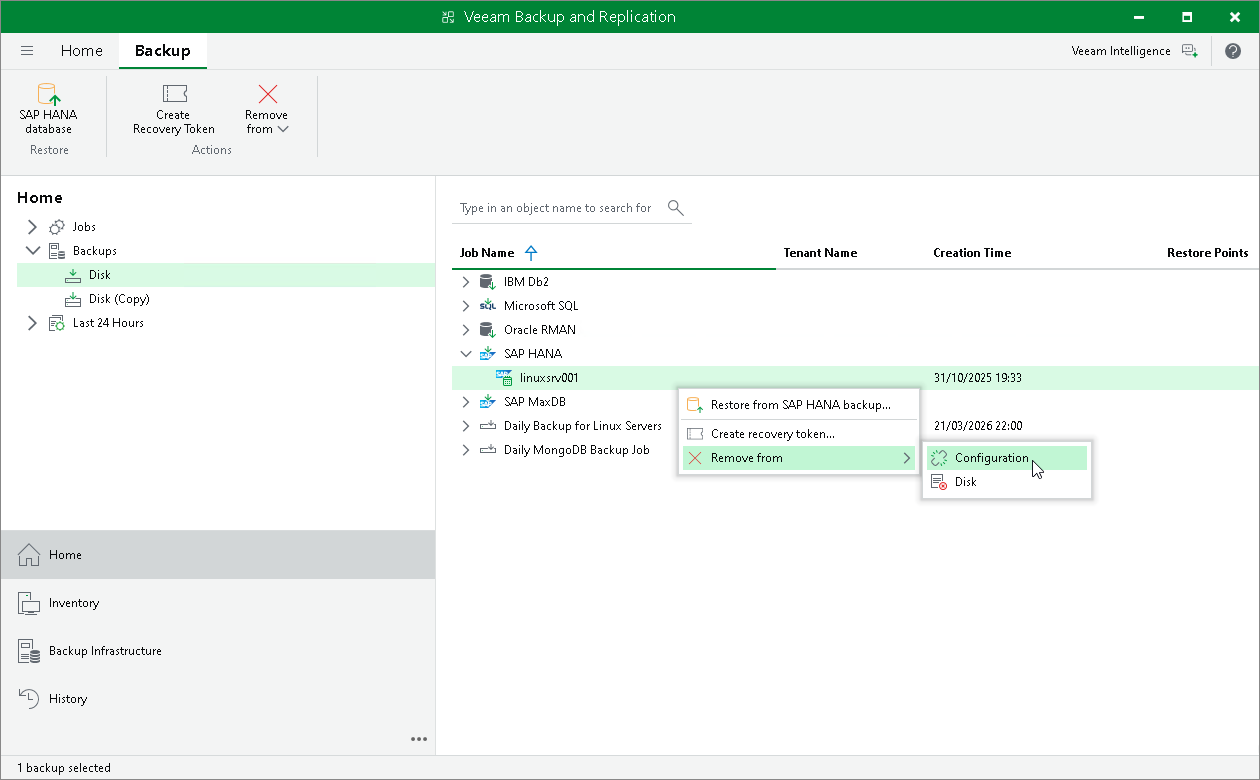Viewport: 1260px width, 780px height.
Task: Click the search magnifier icon
Action: (676, 208)
